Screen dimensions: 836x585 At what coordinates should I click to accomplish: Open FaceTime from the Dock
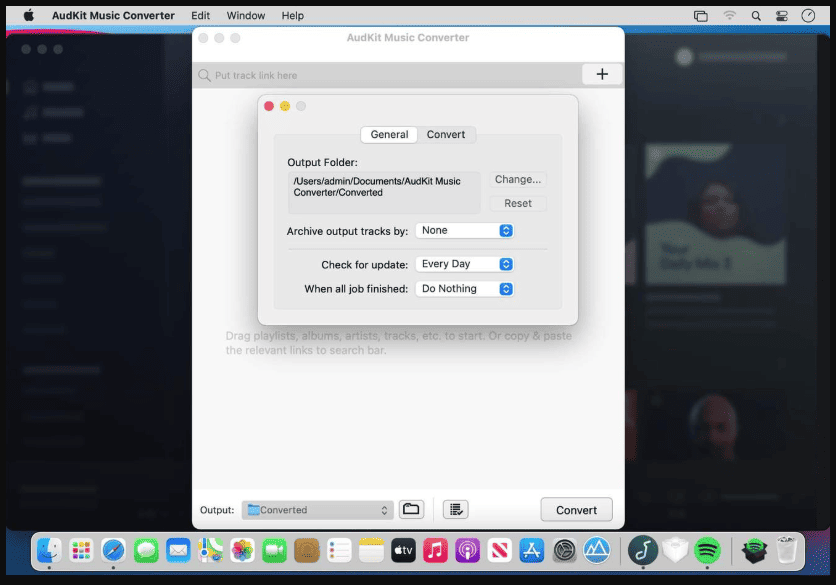[274, 550]
